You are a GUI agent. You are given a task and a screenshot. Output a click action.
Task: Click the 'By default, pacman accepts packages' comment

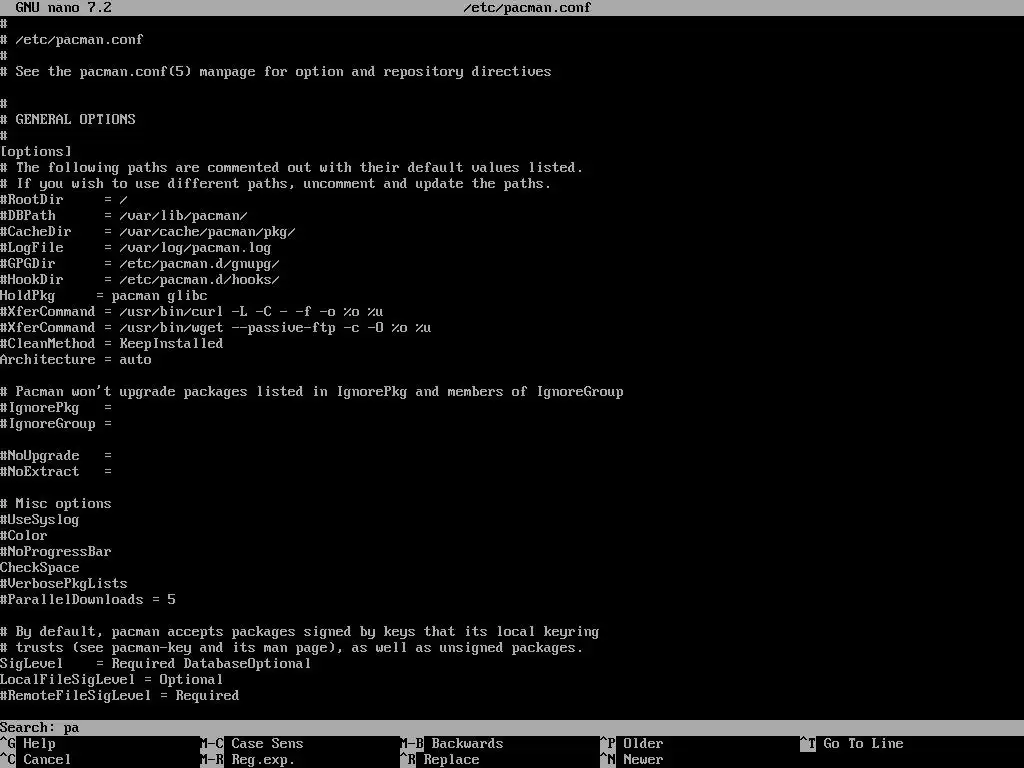click(x=300, y=632)
